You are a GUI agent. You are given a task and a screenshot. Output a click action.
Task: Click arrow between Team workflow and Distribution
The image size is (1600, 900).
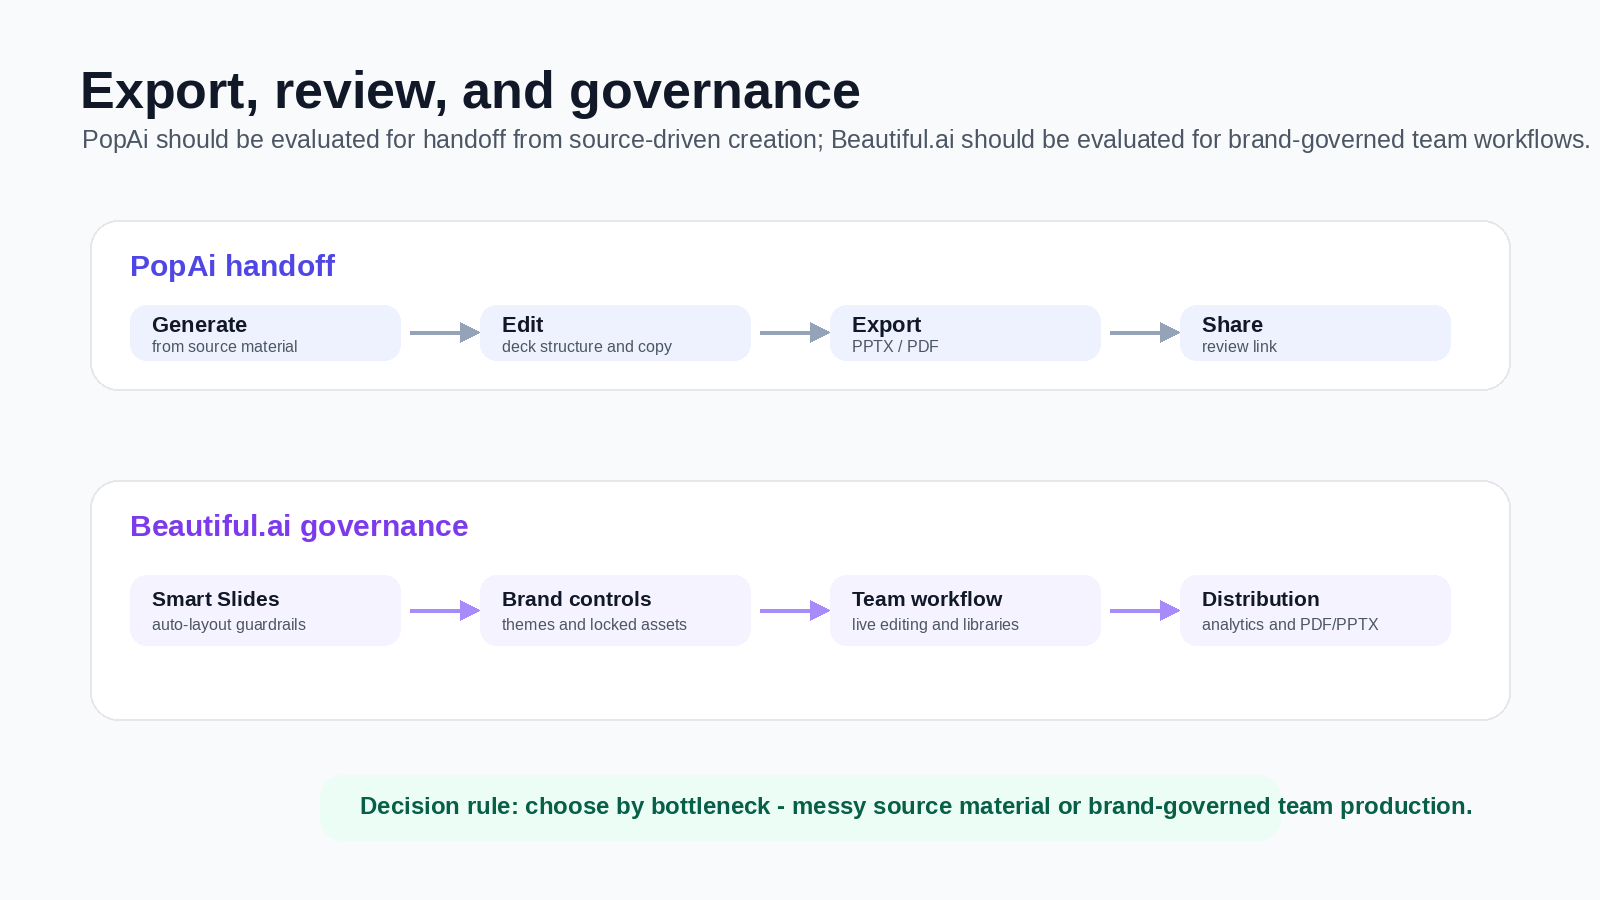point(1145,610)
